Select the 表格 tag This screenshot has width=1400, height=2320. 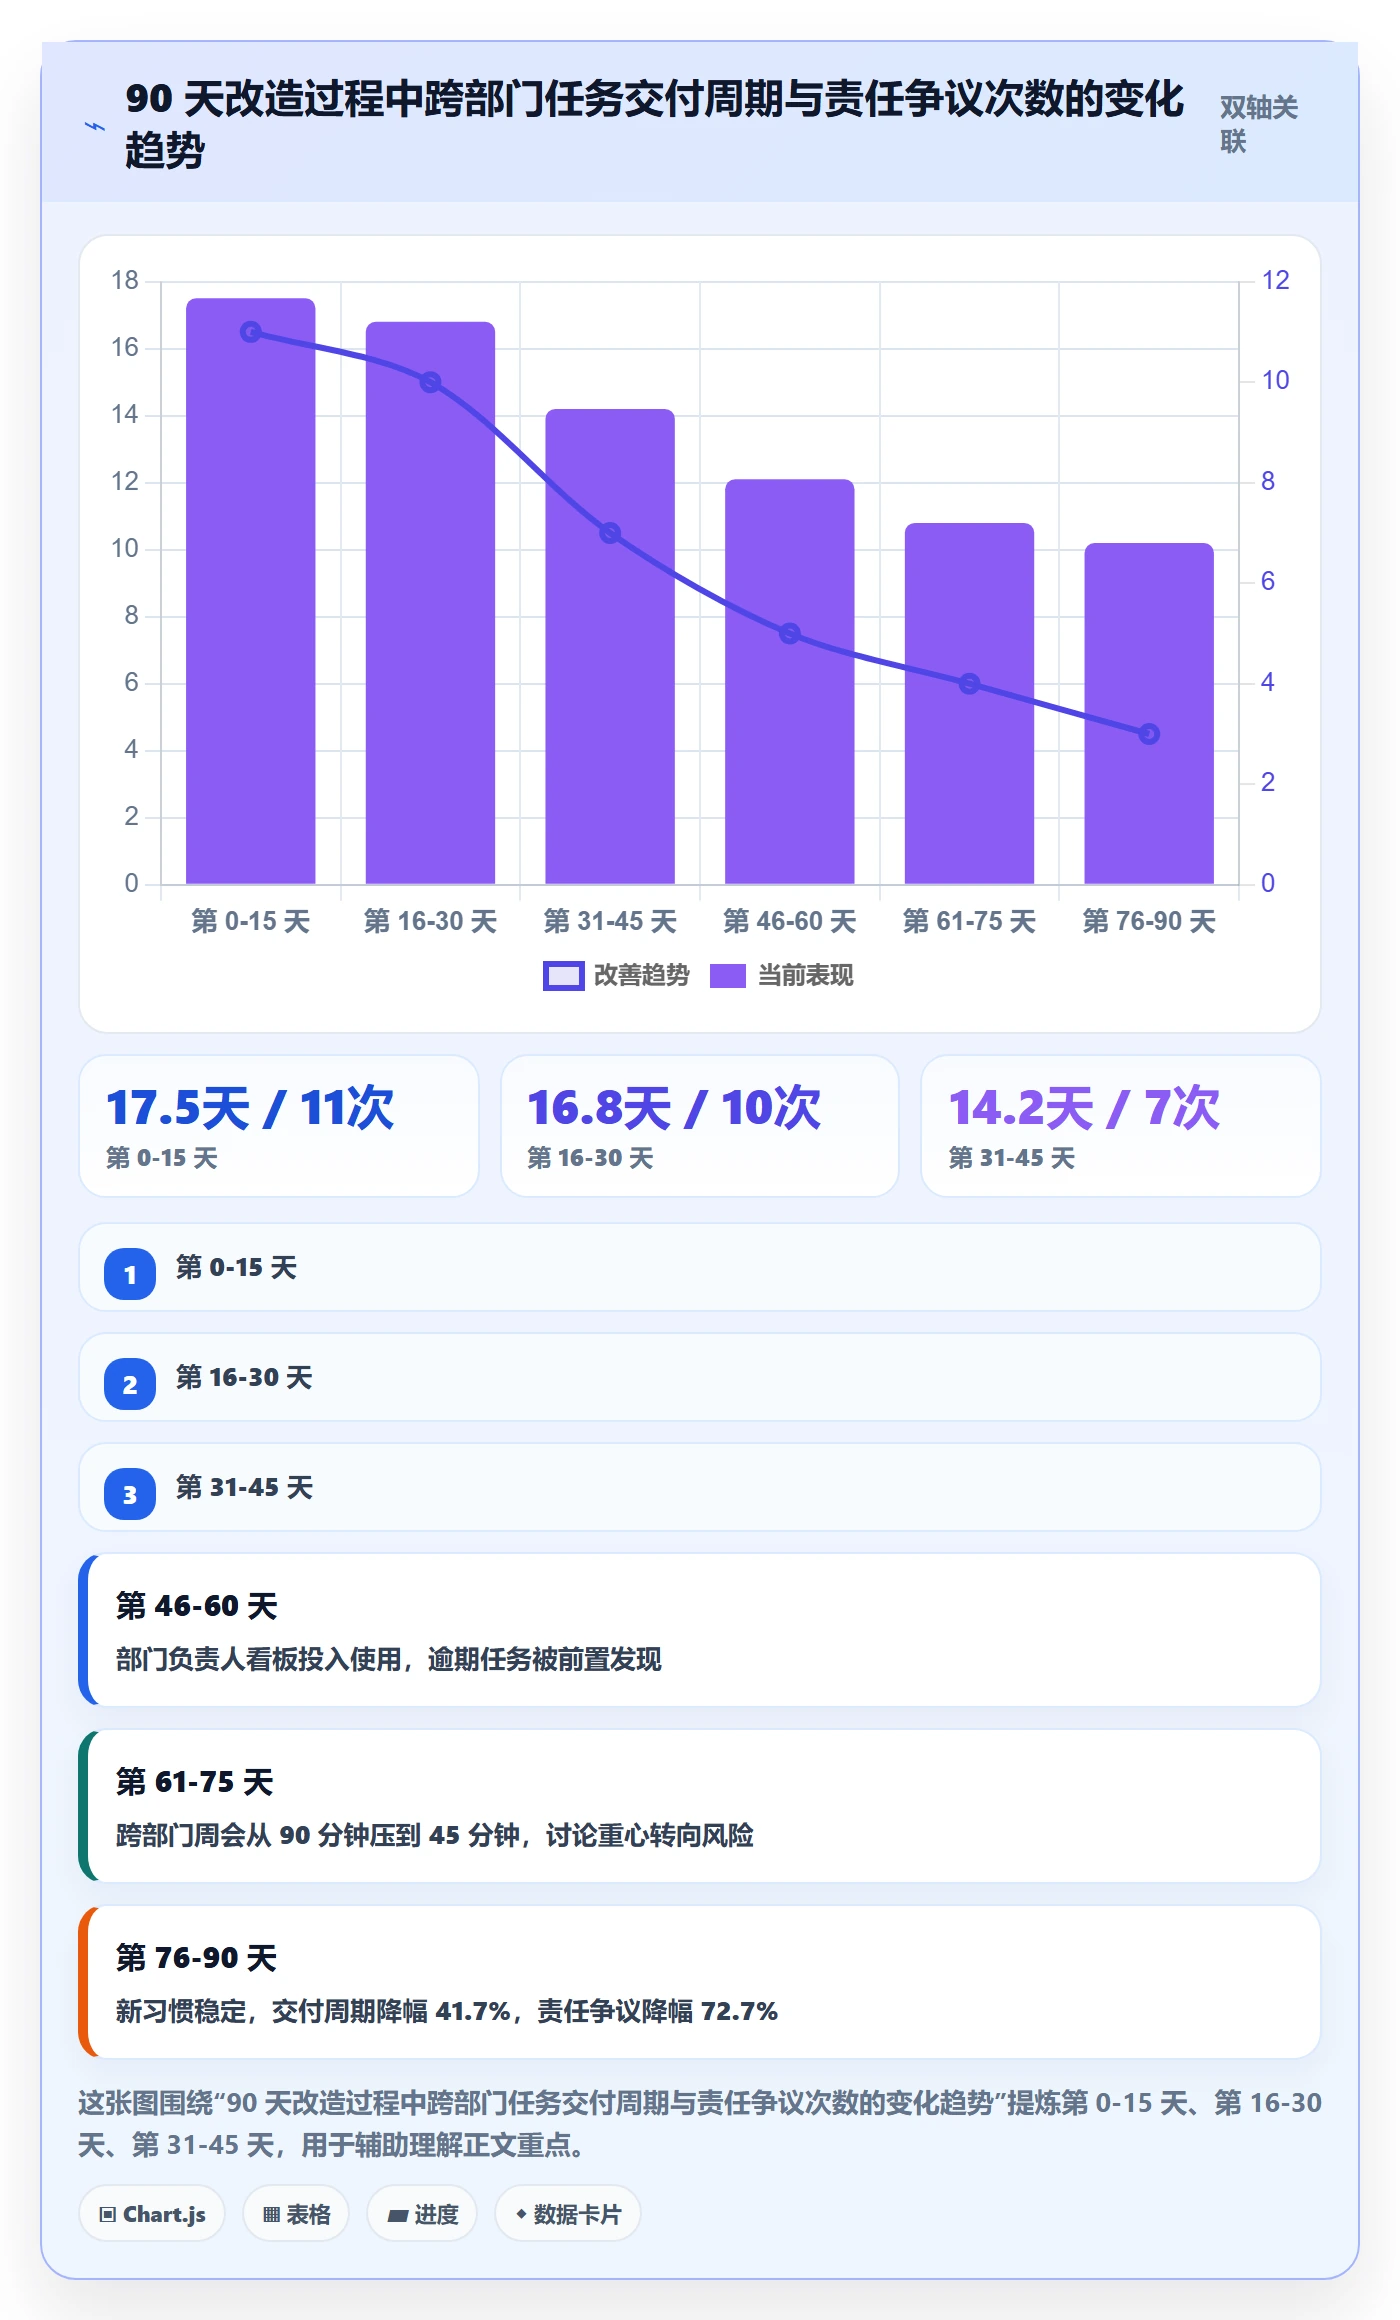296,2214
